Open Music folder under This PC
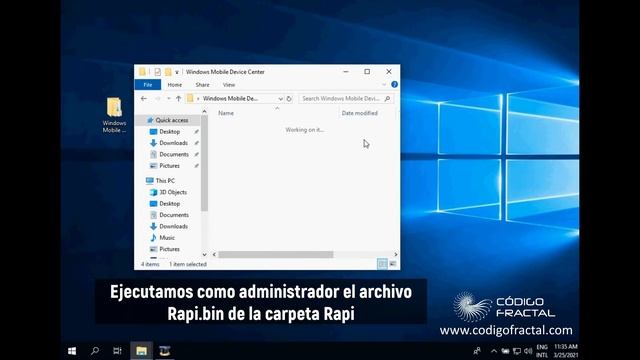The image size is (640, 360). point(167,238)
